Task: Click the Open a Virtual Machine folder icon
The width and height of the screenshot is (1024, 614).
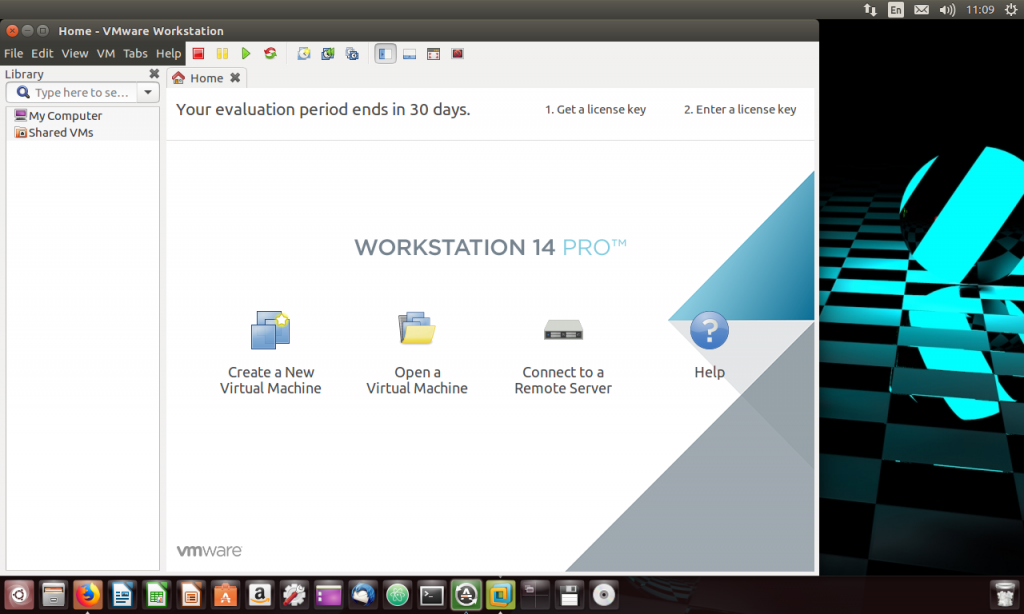Action: coord(416,329)
